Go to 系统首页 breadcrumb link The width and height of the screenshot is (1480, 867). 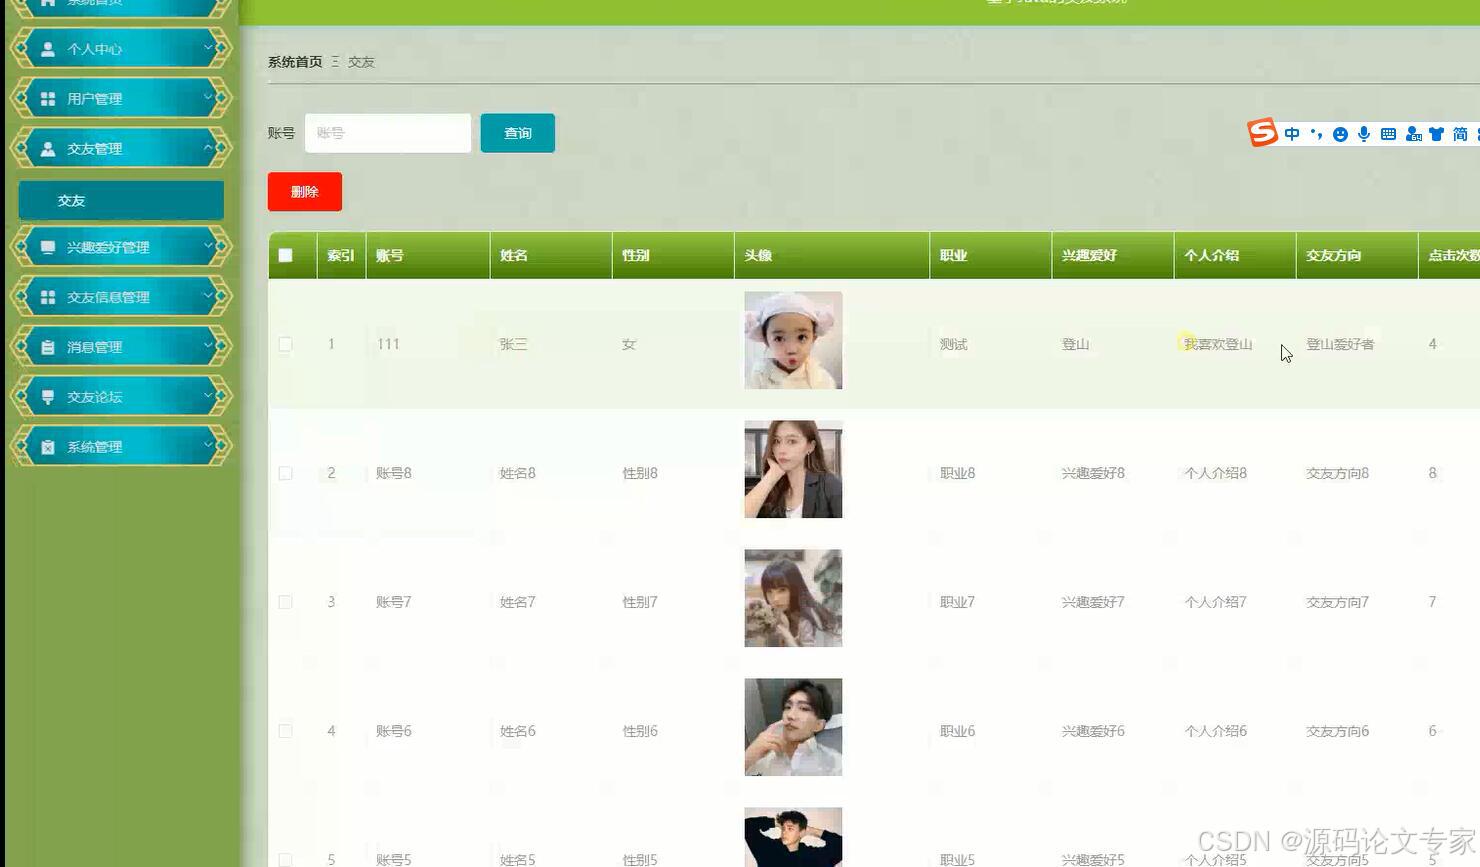295,62
